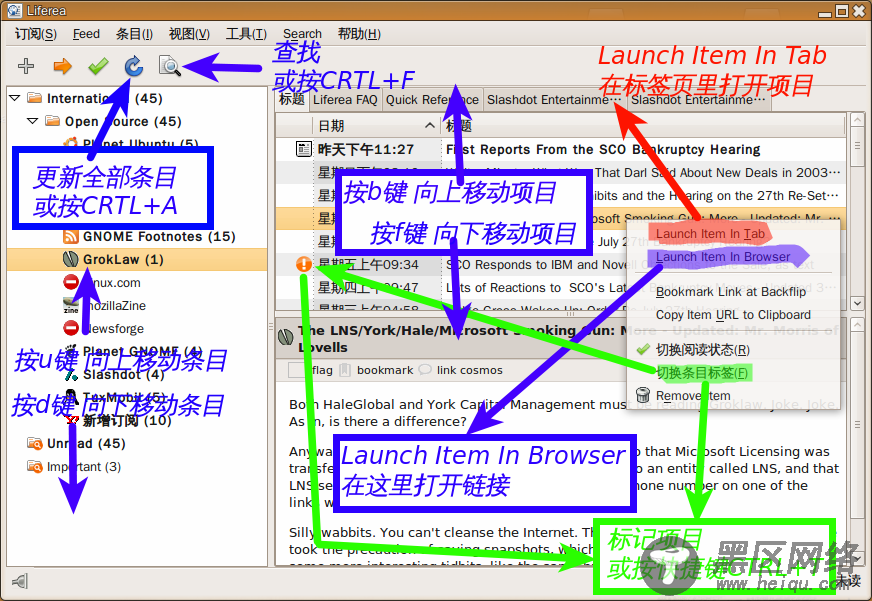The width and height of the screenshot is (872, 601).
Task: Open the 视图(V) menu
Action: click(x=190, y=34)
